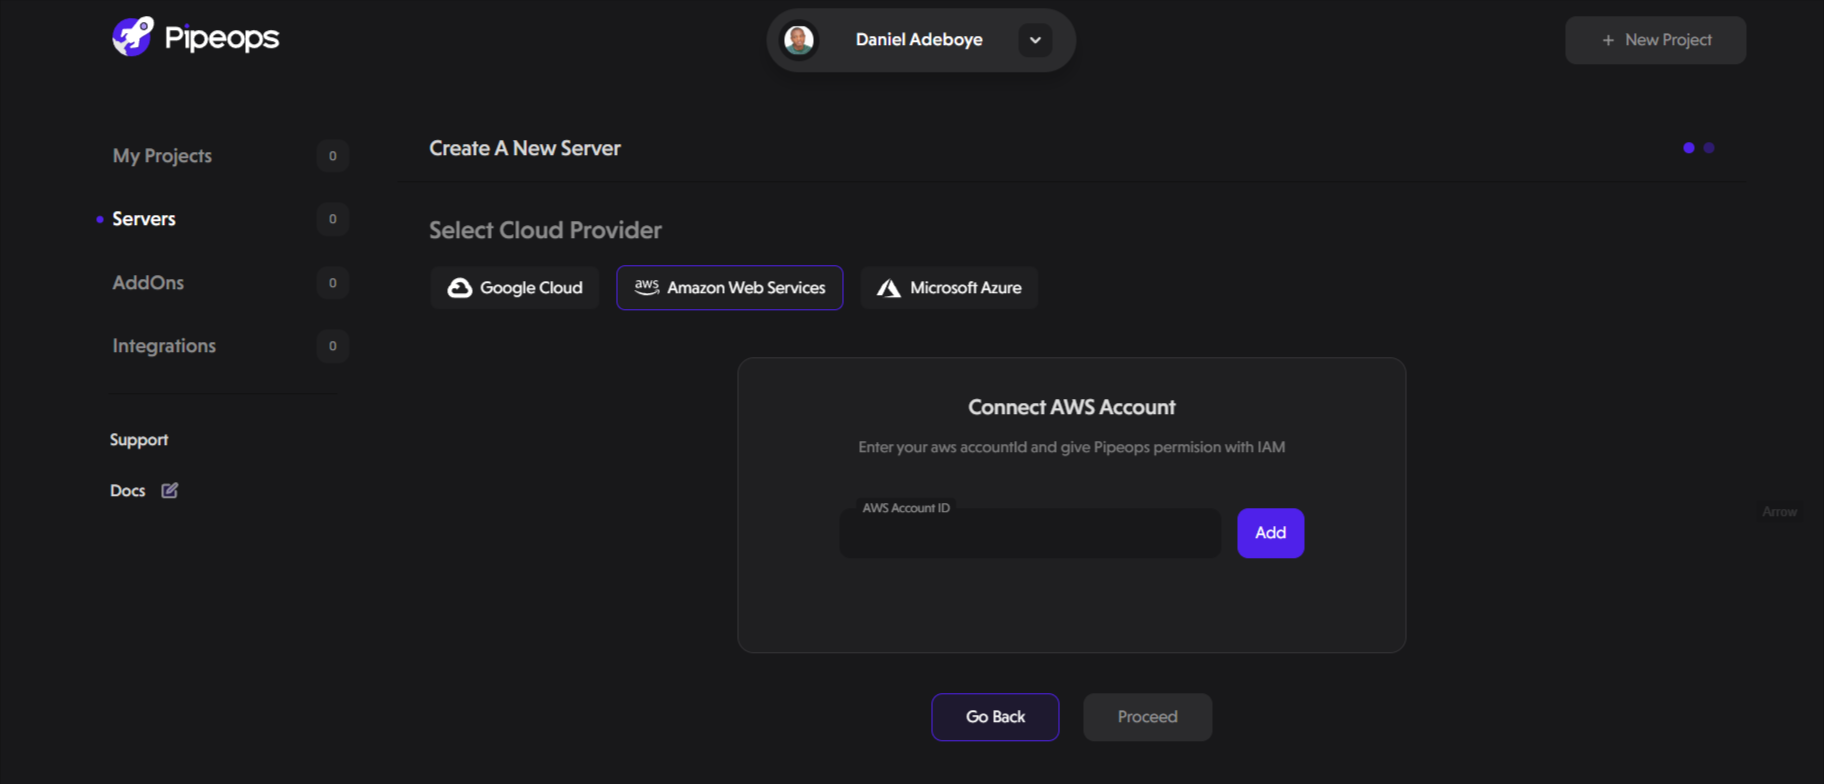Click the 'Select Cloud Provider' heading

[x=545, y=230]
